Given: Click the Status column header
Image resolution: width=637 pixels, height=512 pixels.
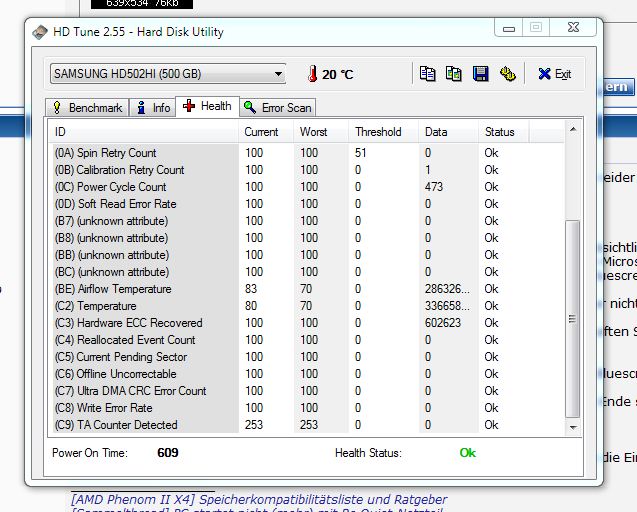Looking at the screenshot, I should click(x=503, y=132).
